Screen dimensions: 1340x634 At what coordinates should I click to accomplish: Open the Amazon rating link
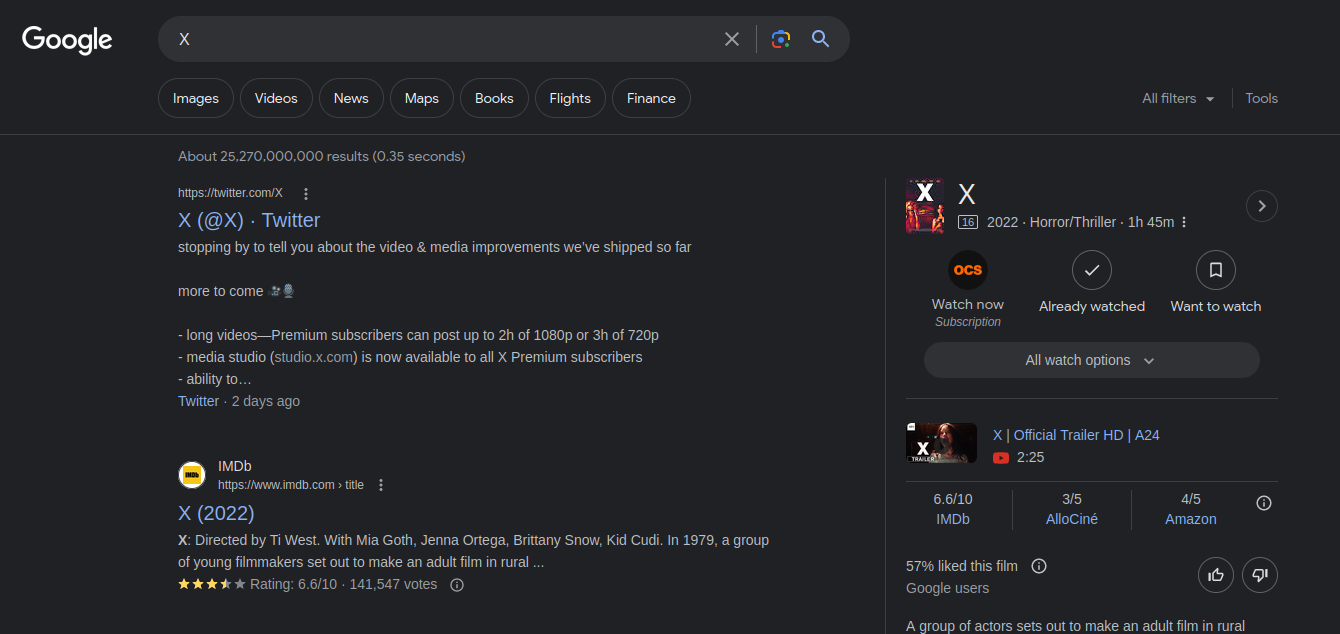pyautogui.click(x=1191, y=519)
